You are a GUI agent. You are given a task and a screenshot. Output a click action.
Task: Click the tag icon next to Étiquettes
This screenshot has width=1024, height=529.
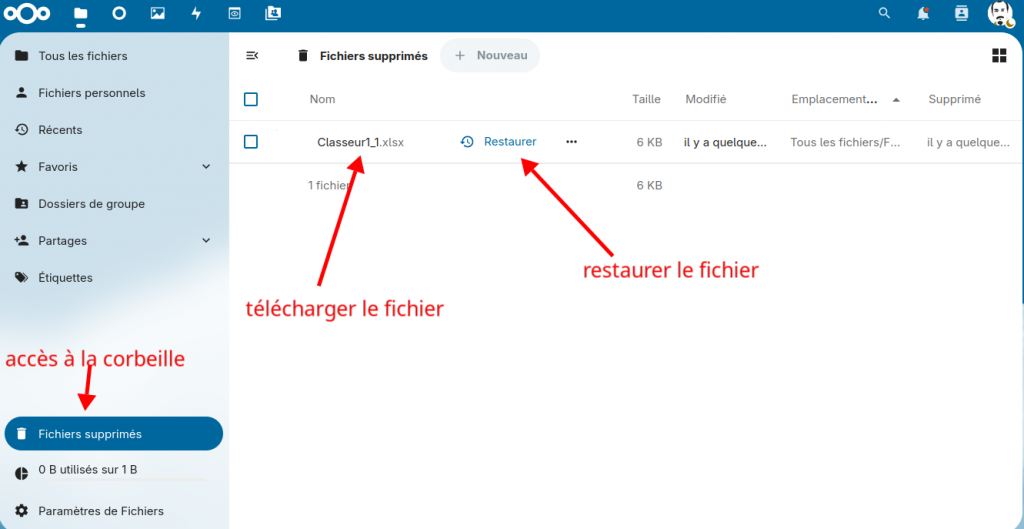coord(22,278)
